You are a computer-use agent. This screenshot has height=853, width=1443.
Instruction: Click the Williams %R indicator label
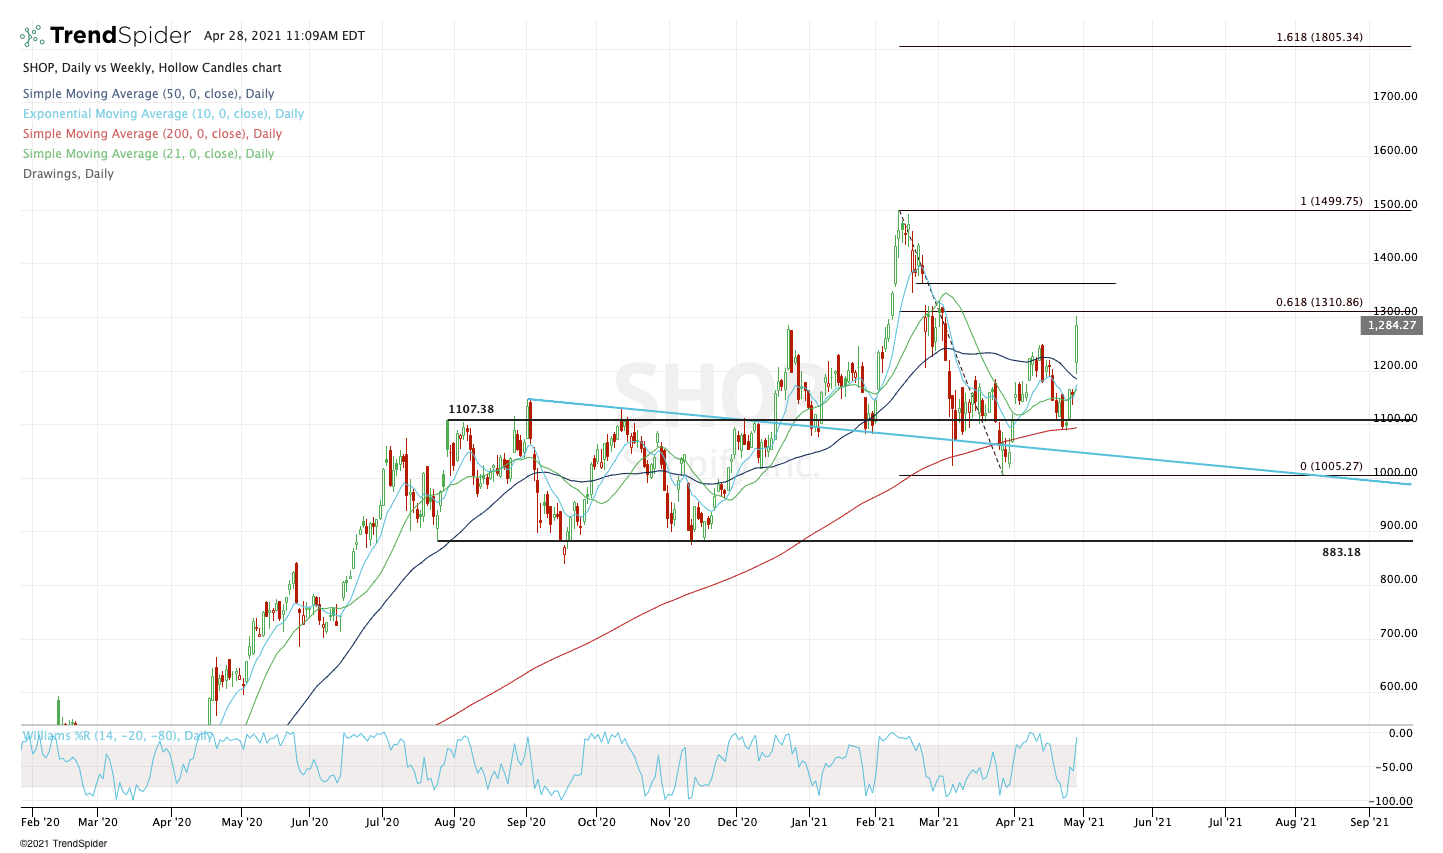click(118, 736)
